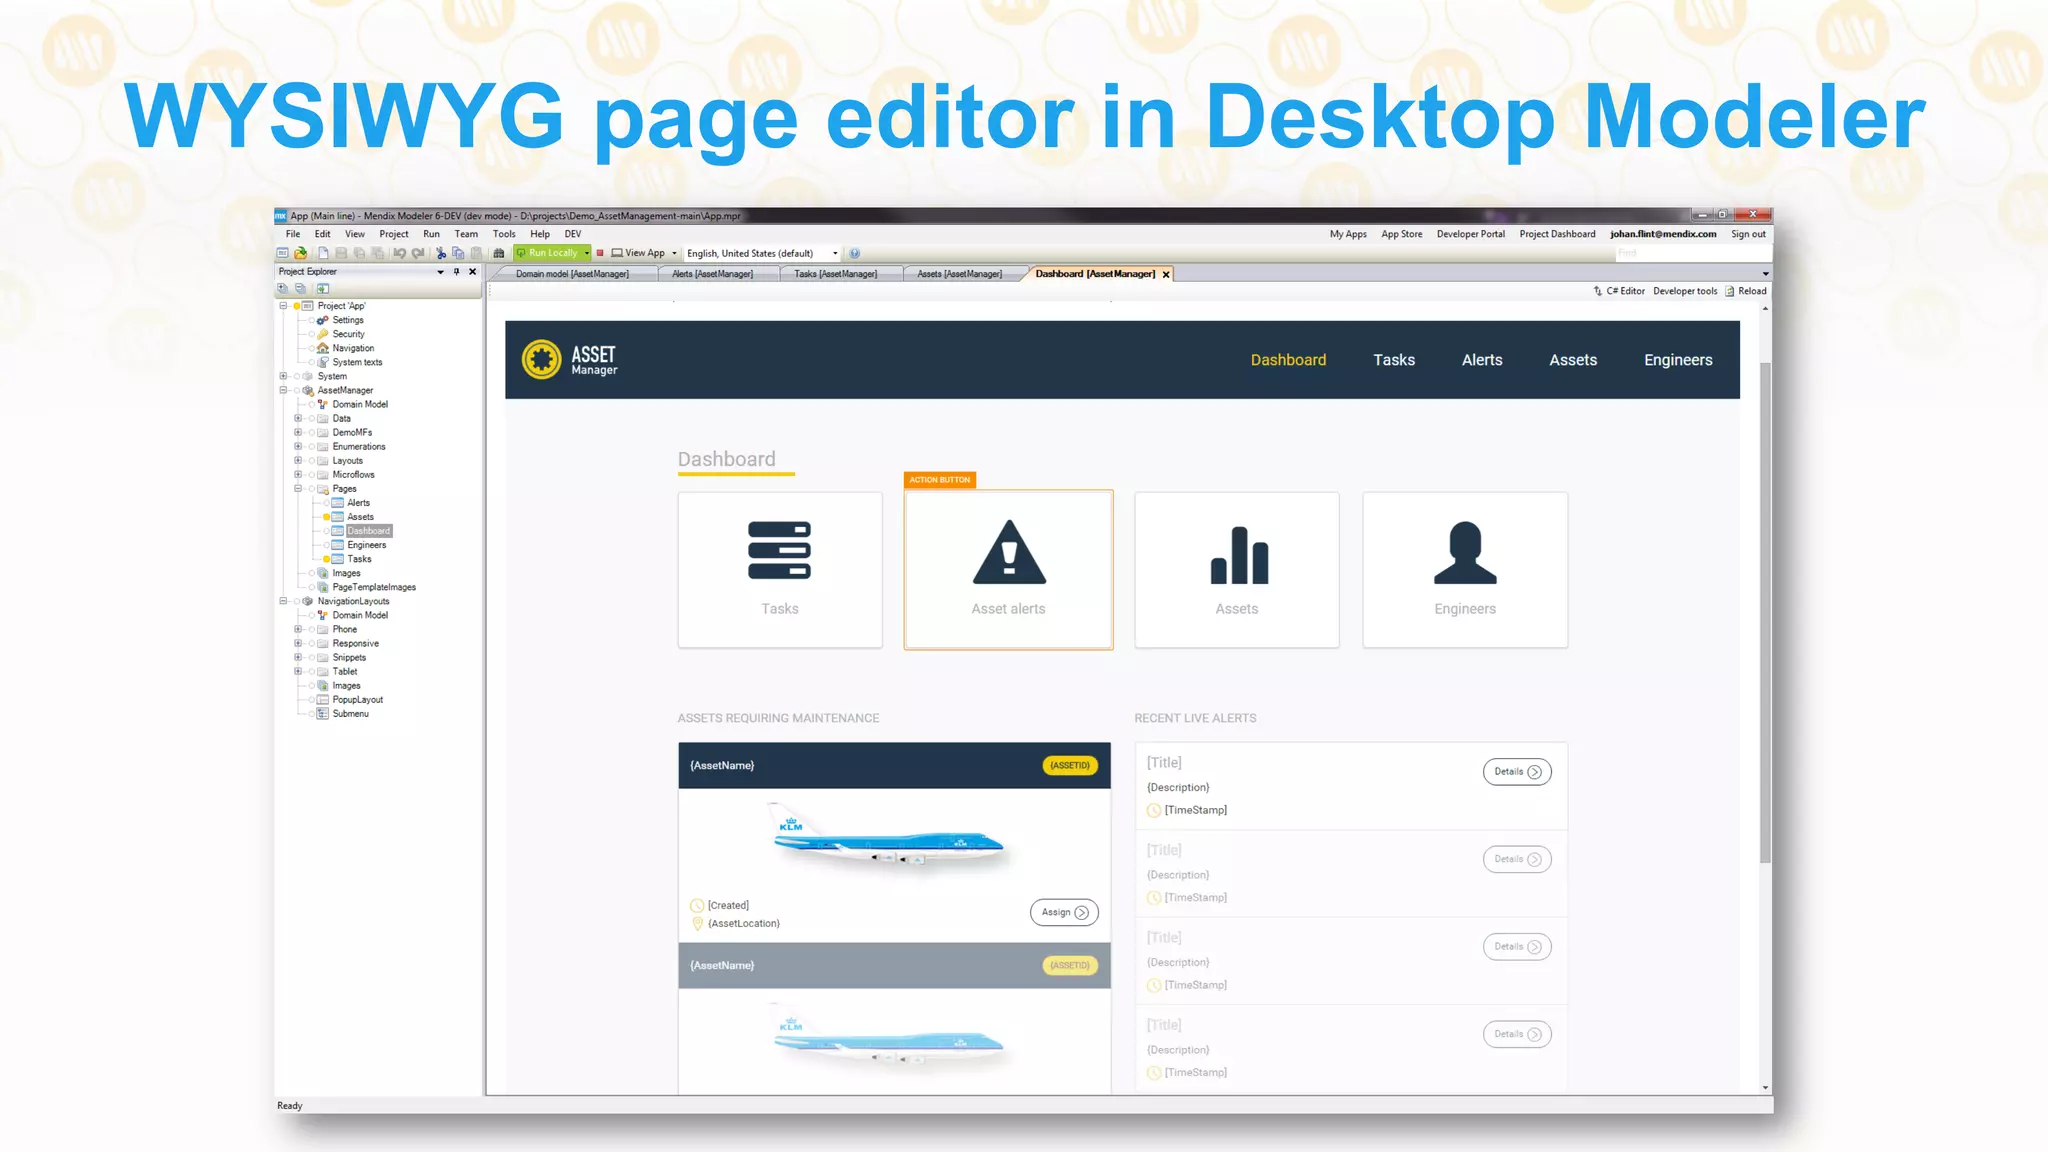
Task: Open the Project menu
Action: pyautogui.click(x=394, y=234)
